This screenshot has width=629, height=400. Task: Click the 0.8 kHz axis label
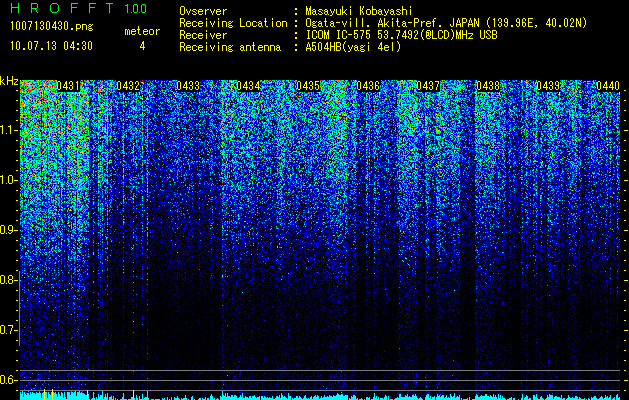[8, 280]
